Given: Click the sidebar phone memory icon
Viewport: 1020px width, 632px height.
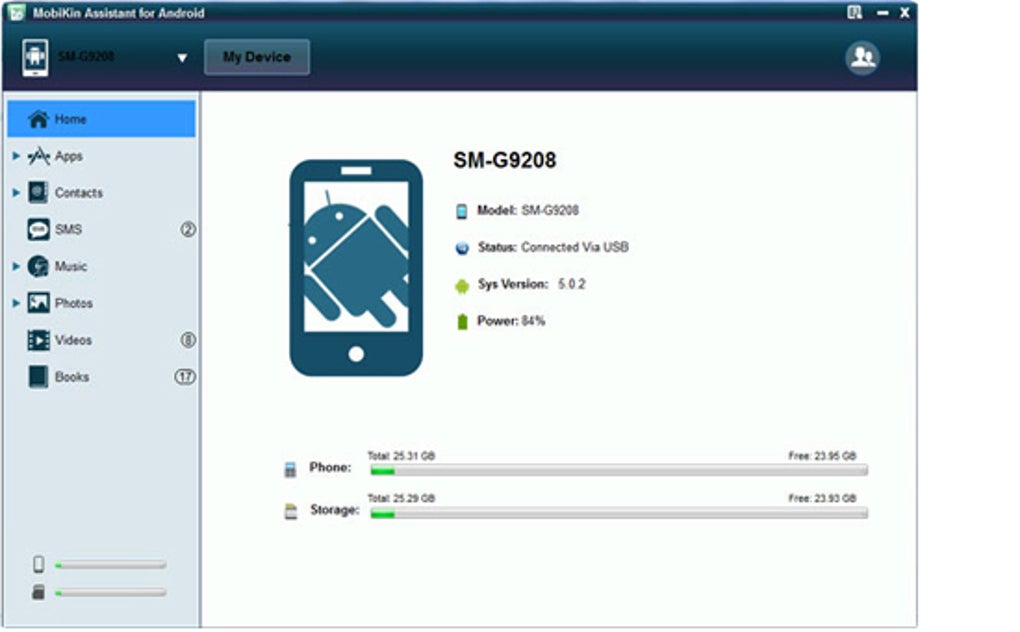Looking at the screenshot, I should click(x=38, y=564).
